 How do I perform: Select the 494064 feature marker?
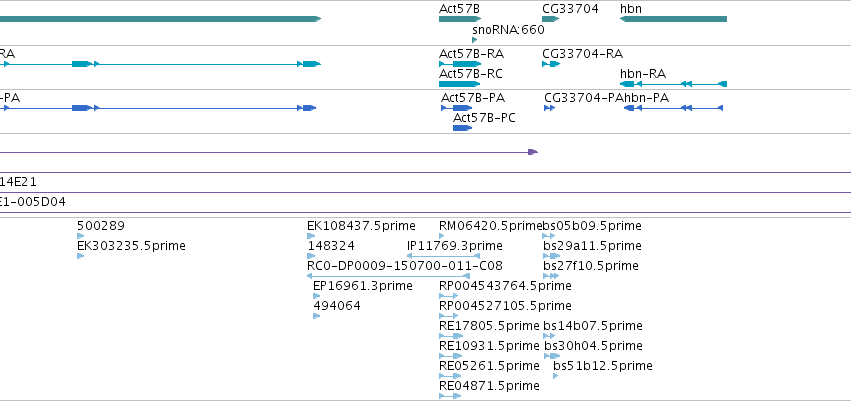click(x=316, y=316)
